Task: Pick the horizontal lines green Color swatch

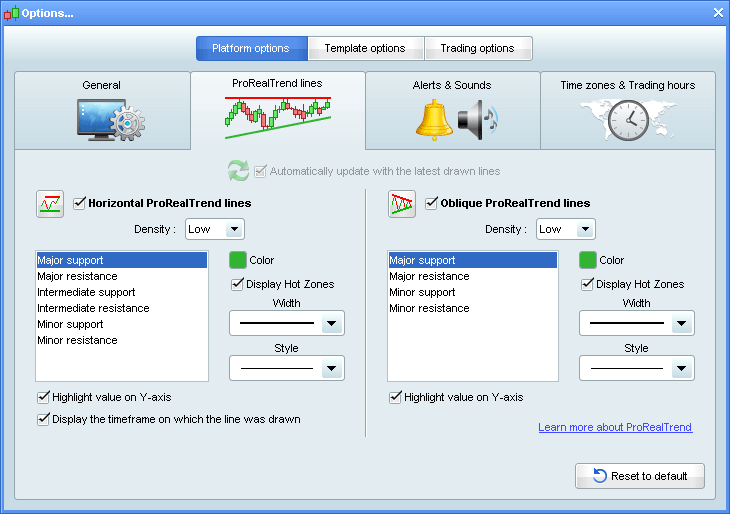Action: (238, 260)
